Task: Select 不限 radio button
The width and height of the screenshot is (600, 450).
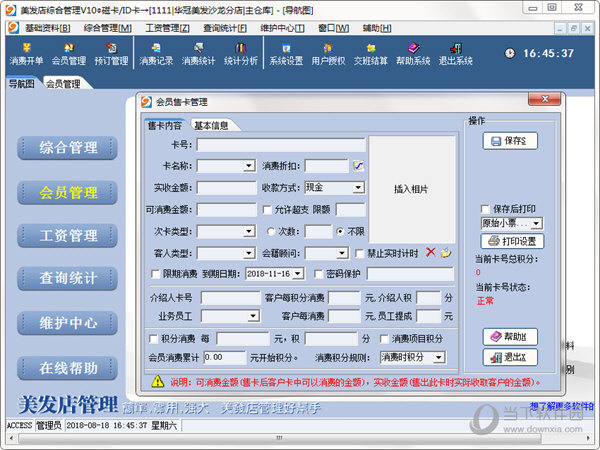Action: 340,231
